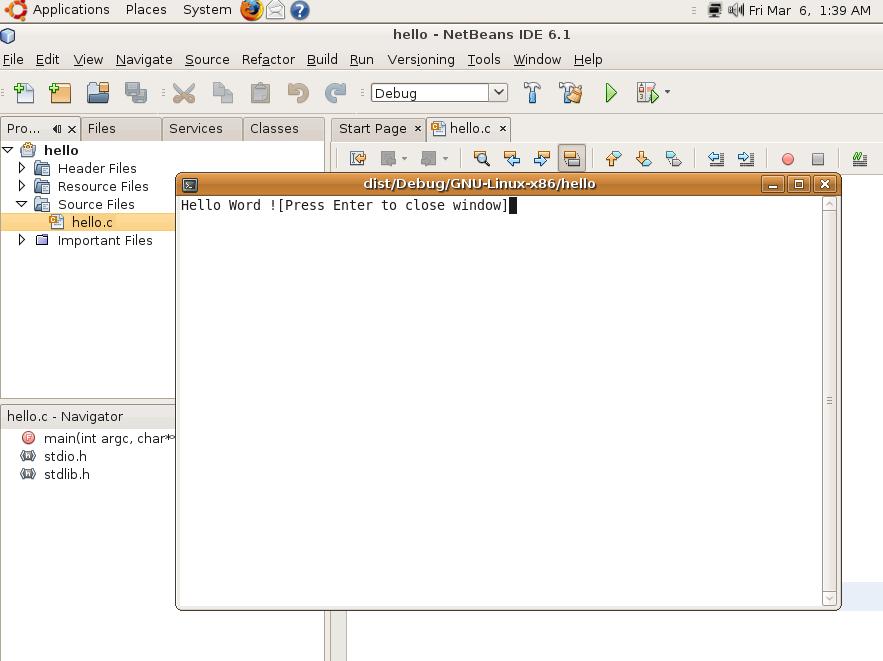Click the volume speaker icon
This screenshot has width=883, height=661.
tap(735, 10)
